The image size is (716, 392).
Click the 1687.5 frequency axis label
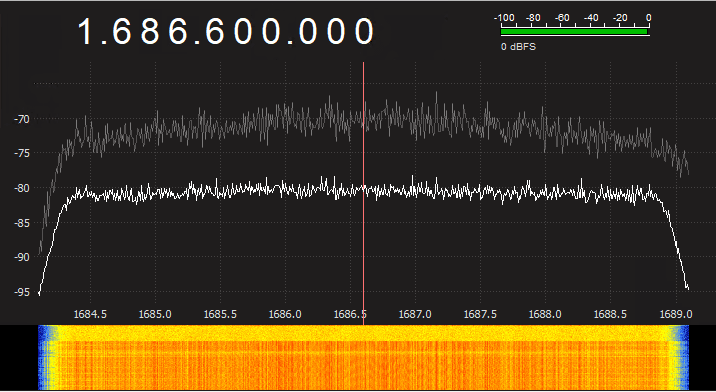click(x=479, y=314)
